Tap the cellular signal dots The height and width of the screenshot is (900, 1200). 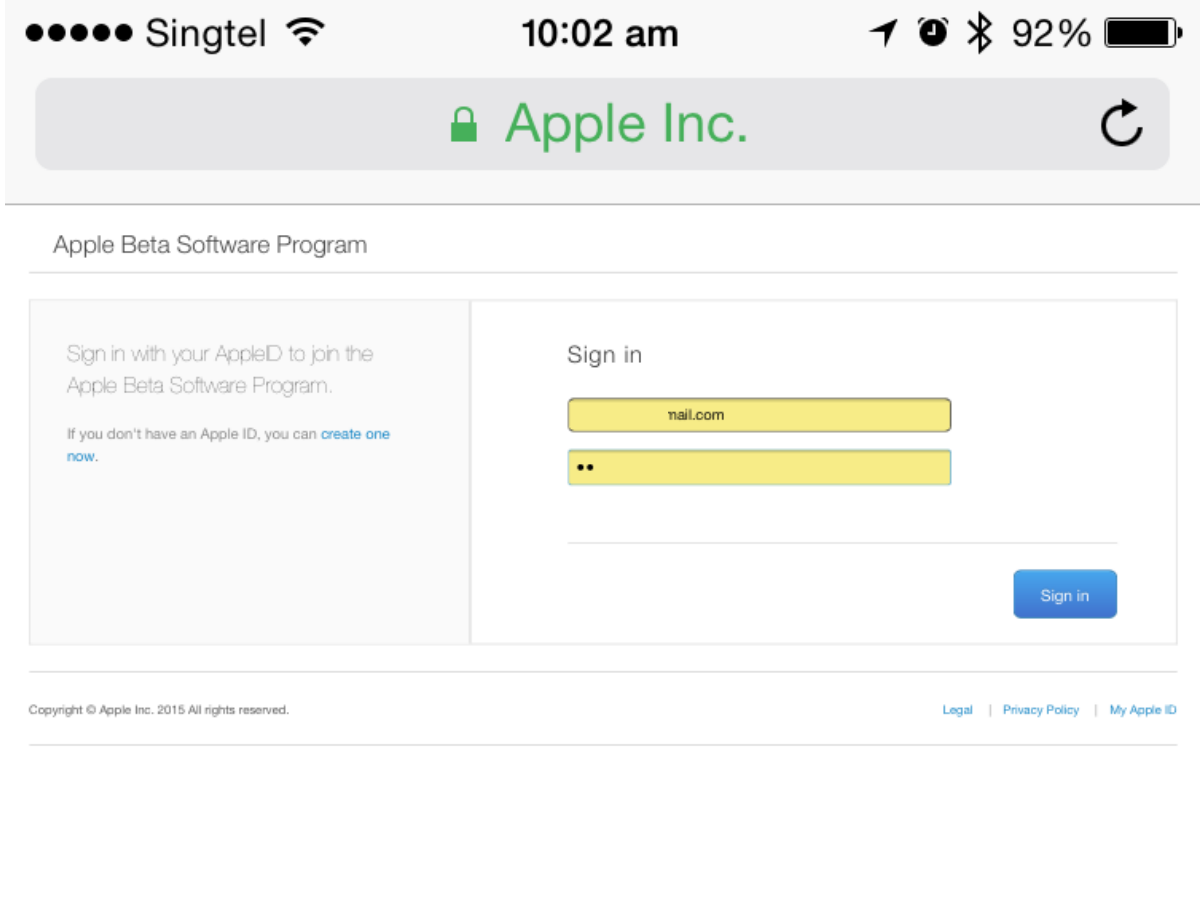coord(79,34)
